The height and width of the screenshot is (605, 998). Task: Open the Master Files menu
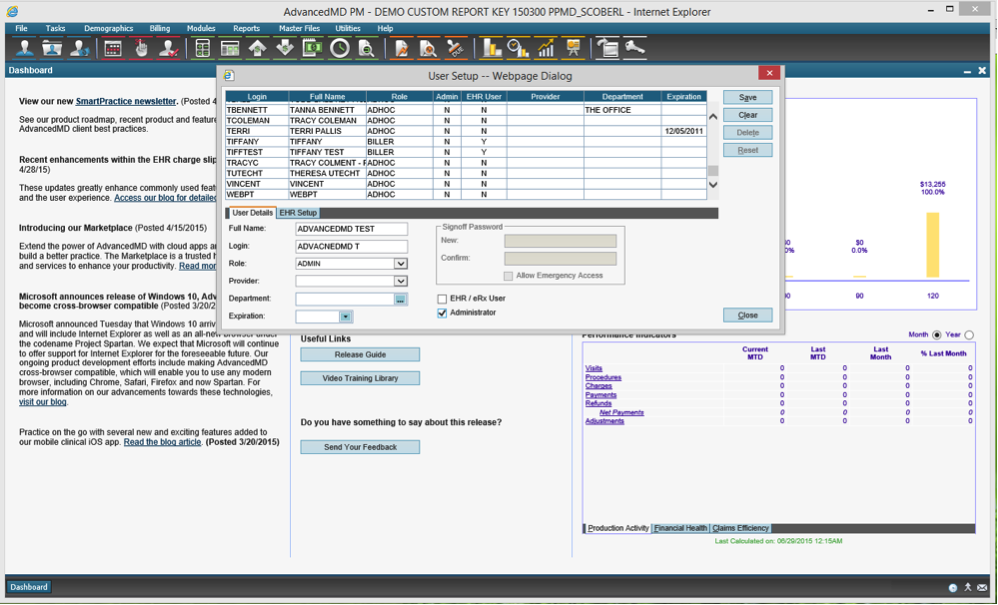(299, 29)
